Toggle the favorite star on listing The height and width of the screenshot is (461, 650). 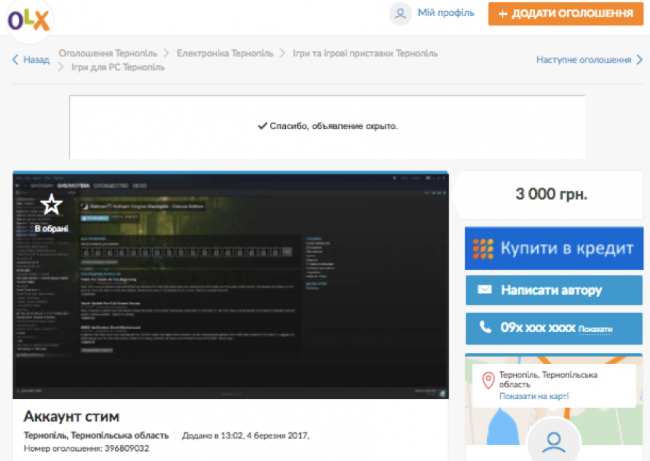[51, 205]
